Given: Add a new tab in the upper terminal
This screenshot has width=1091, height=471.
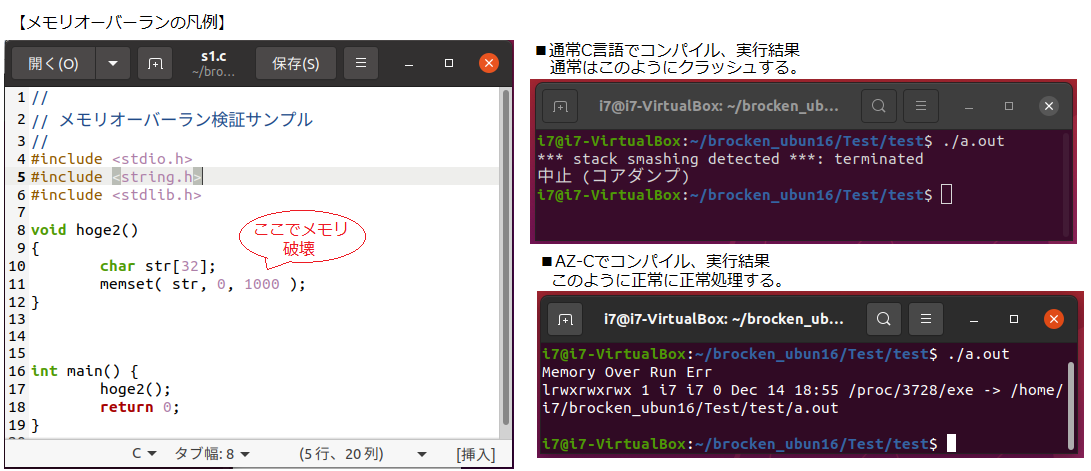Looking at the screenshot, I should click(559, 105).
